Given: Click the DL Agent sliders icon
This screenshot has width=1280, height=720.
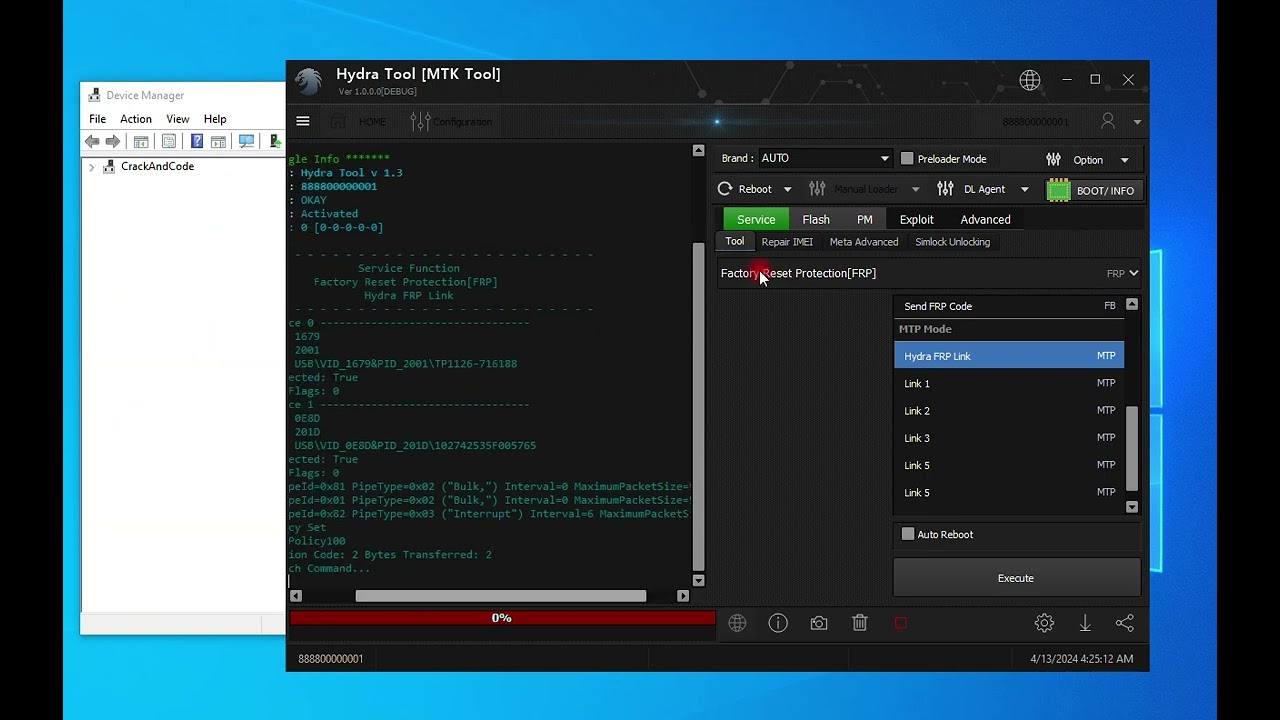Looking at the screenshot, I should pyautogui.click(x=945, y=189).
